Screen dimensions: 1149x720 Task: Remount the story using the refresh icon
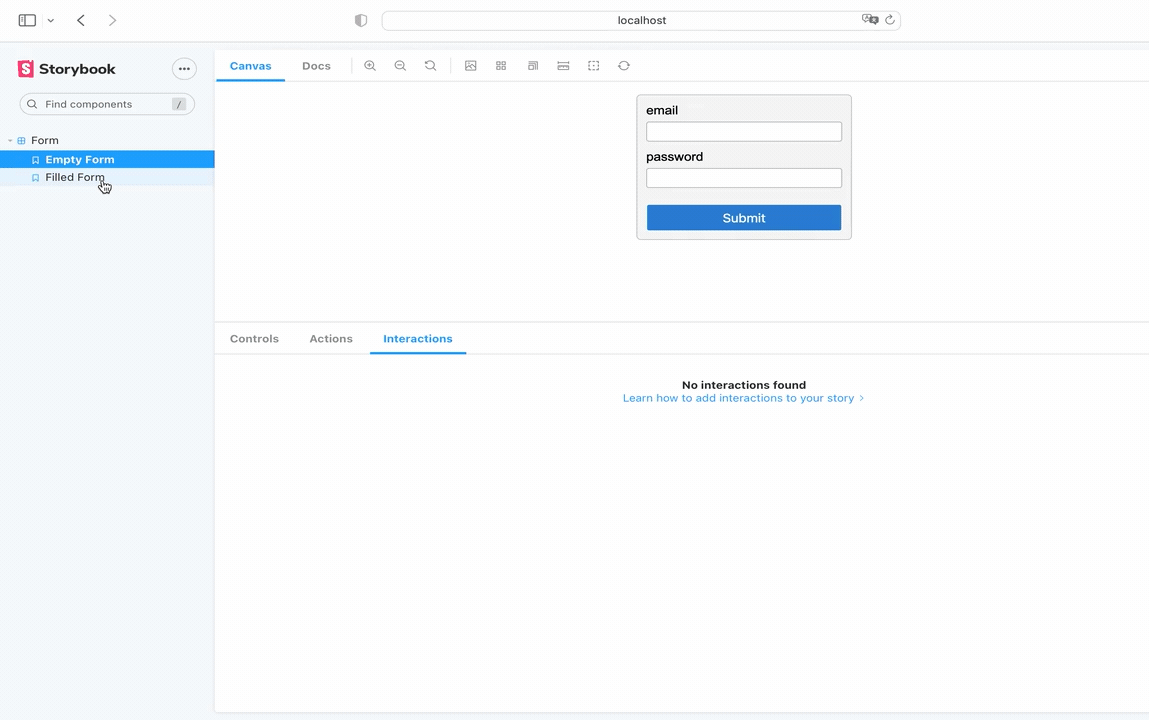[624, 65]
